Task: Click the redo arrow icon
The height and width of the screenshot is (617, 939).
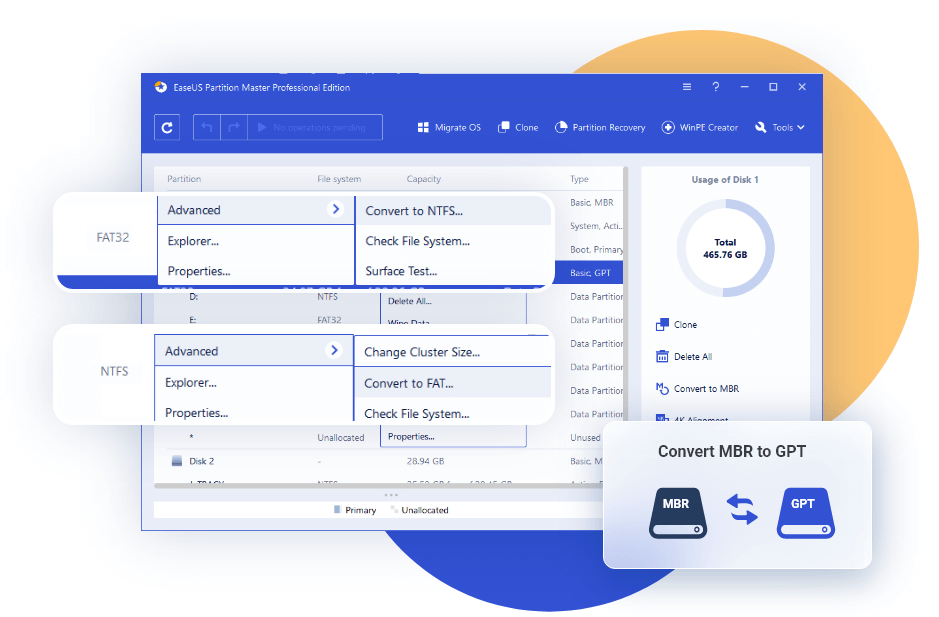Action: tap(233, 127)
